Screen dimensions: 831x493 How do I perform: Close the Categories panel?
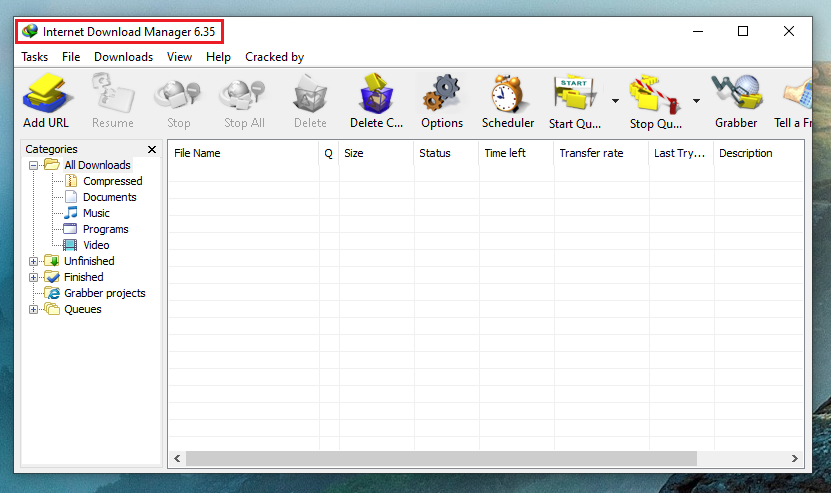[x=152, y=149]
